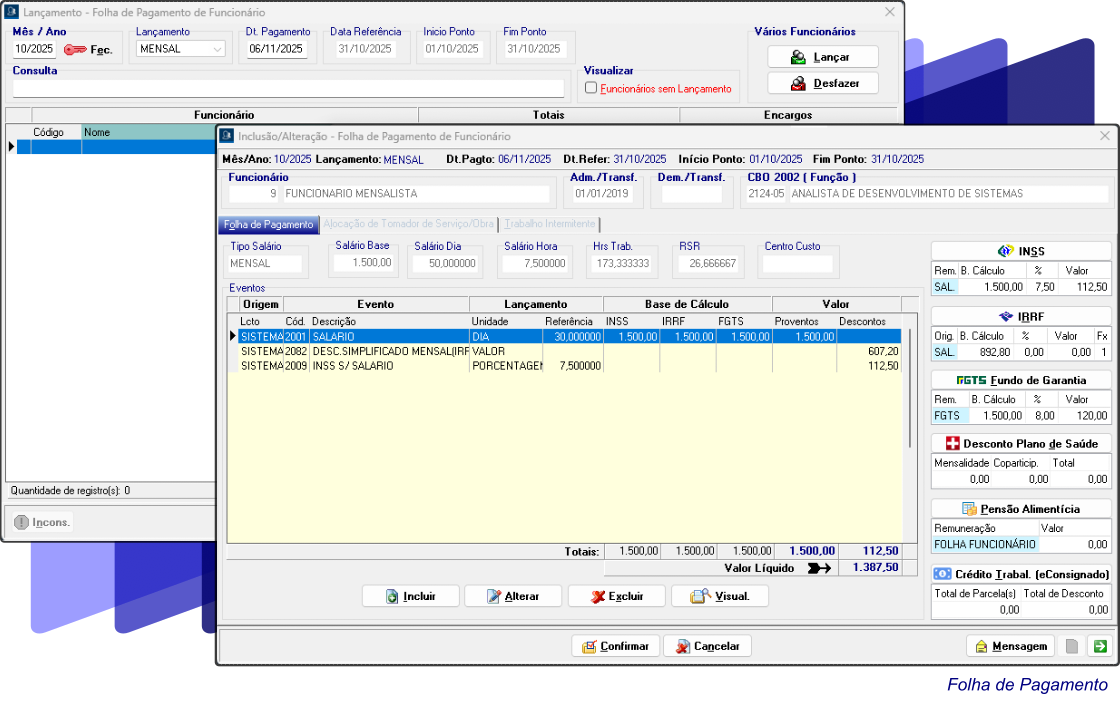Open the Trabalho Intermitente tab

tap(550, 224)
